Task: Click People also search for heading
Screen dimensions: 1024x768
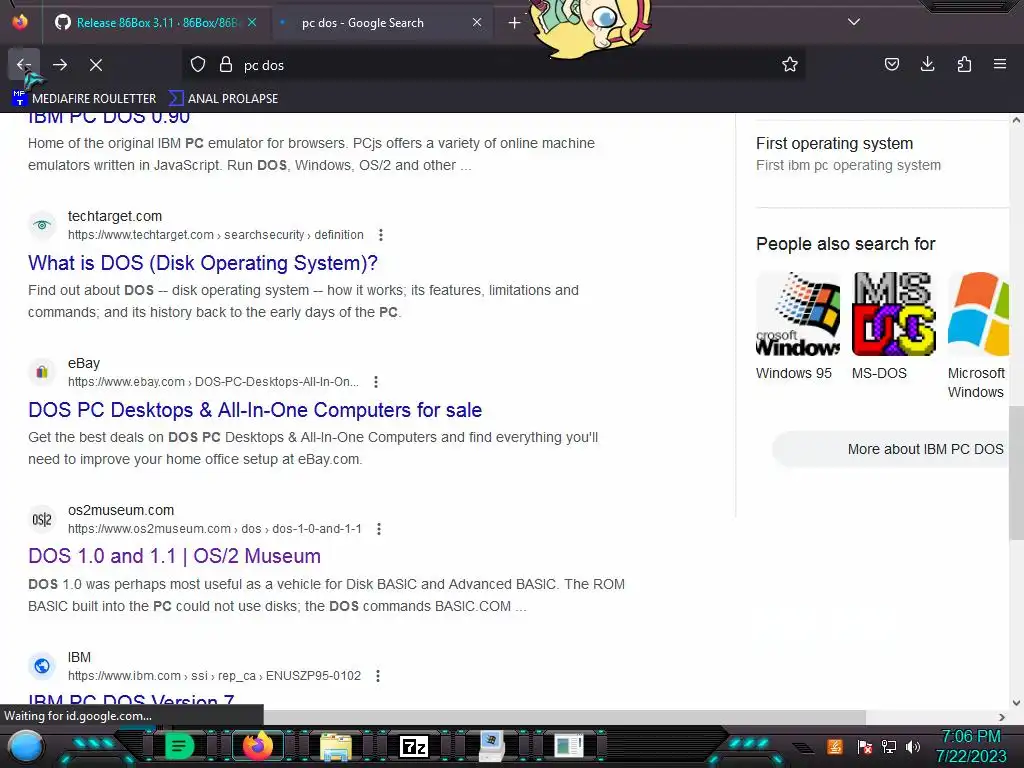Action: [846, 244]
